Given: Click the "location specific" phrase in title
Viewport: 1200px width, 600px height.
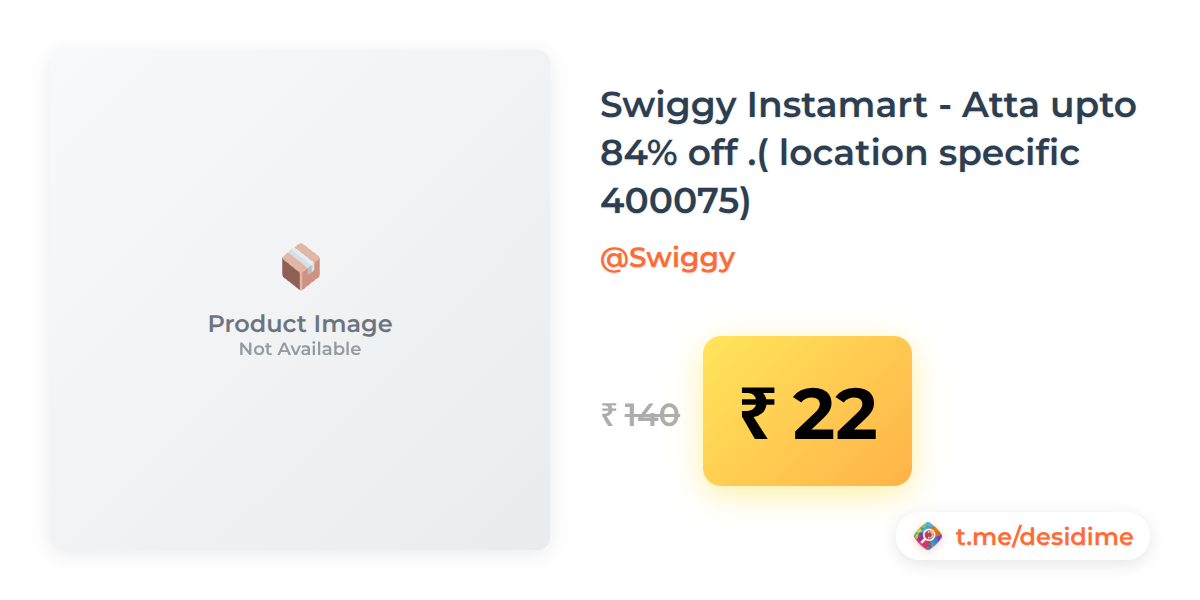Looking at the screenshot, I should (x=930, y=154).
